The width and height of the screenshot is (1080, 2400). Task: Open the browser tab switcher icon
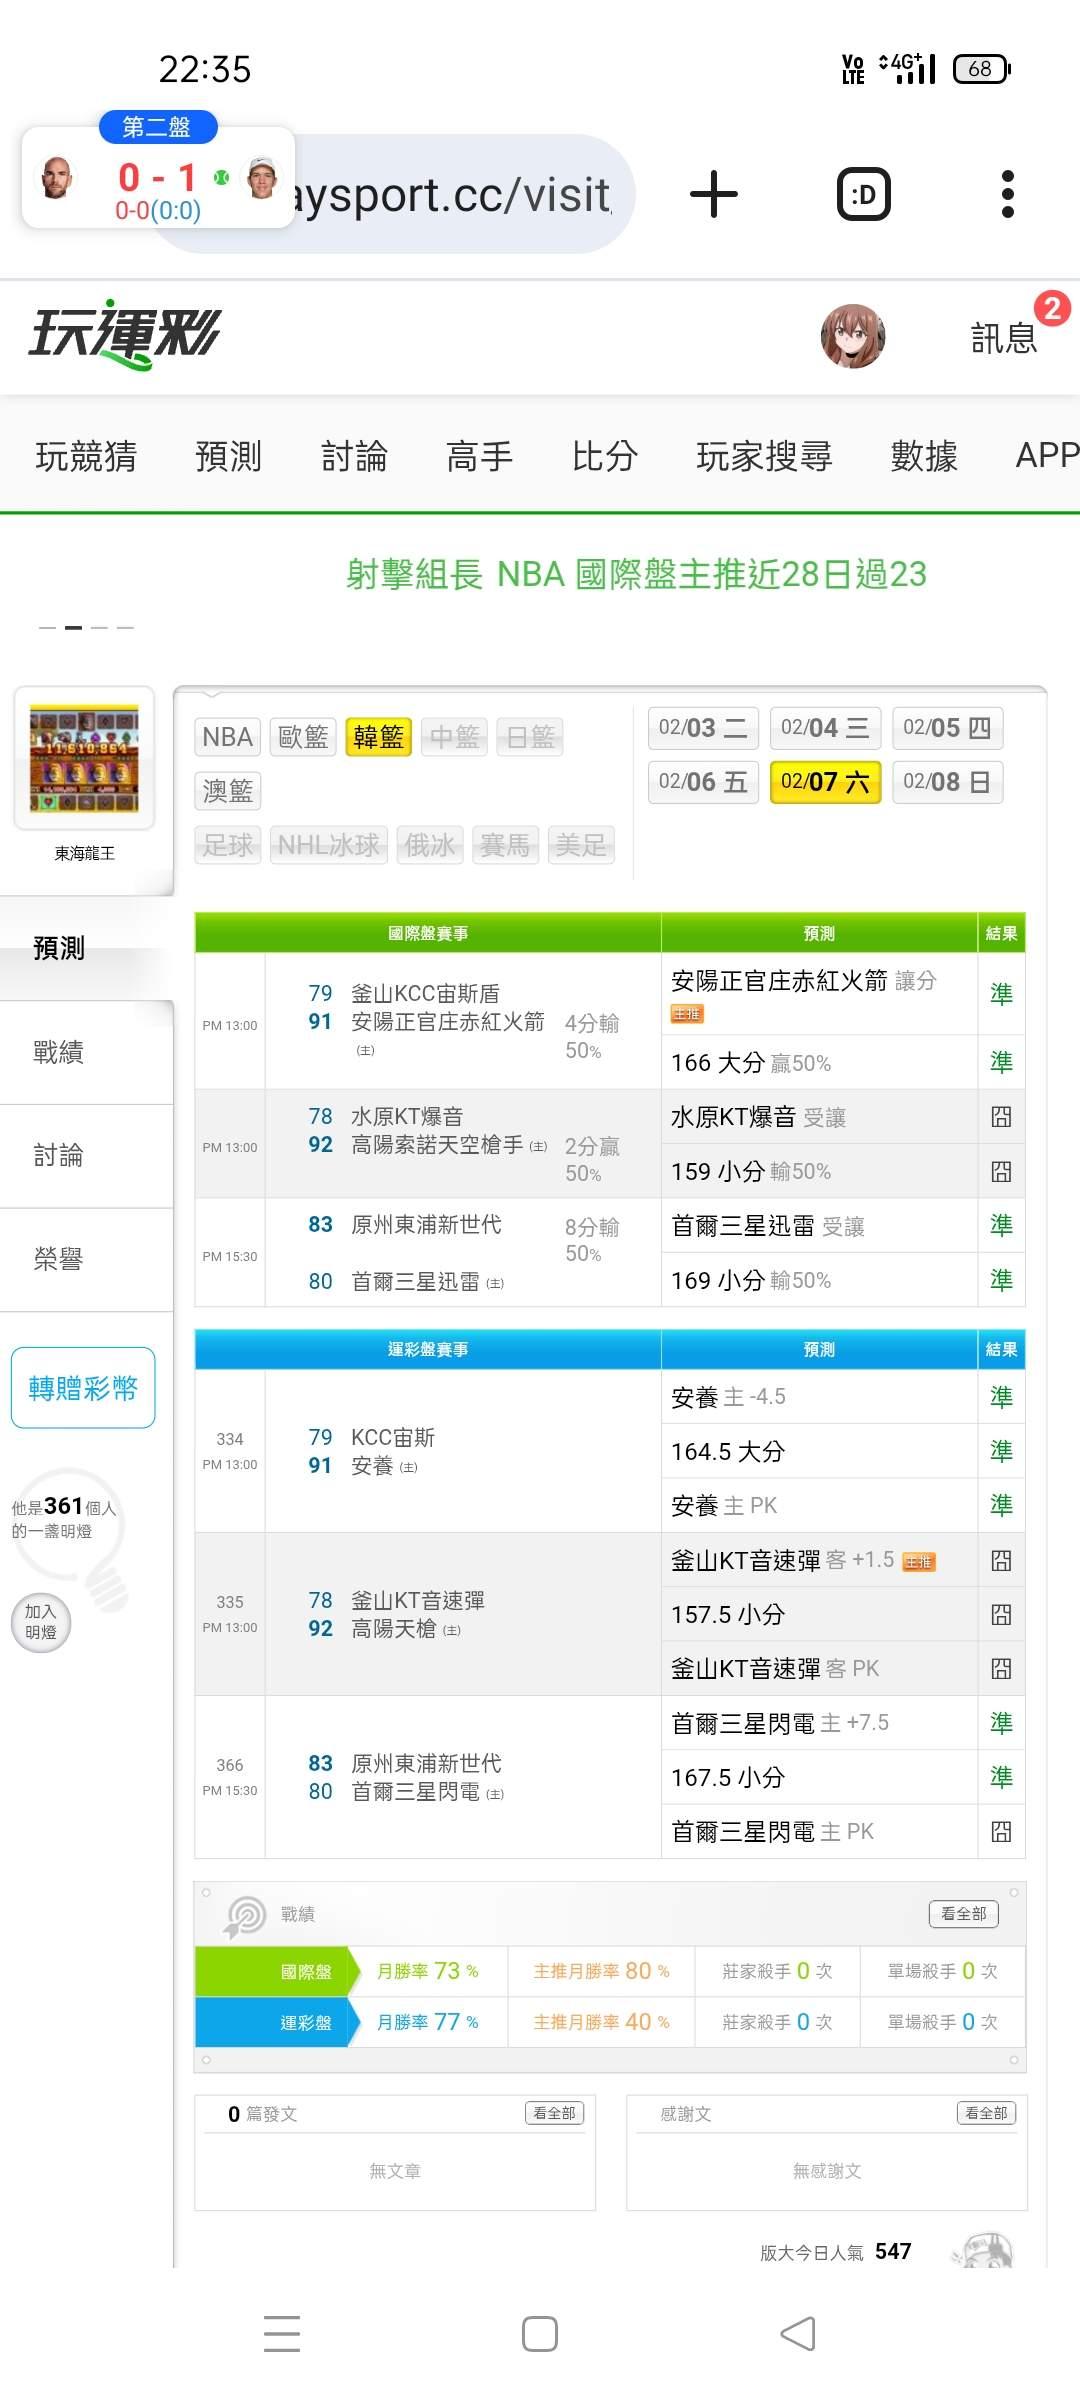tap(864, 194)
